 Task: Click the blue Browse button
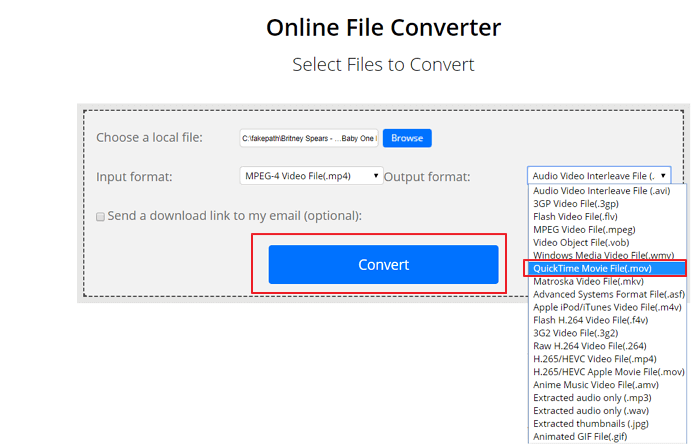pyautogui.click(x=407, y=138)
